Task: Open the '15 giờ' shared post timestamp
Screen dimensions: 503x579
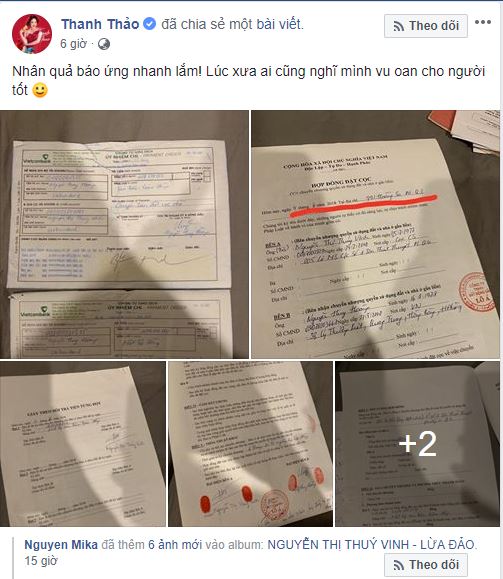Action: 41,561
